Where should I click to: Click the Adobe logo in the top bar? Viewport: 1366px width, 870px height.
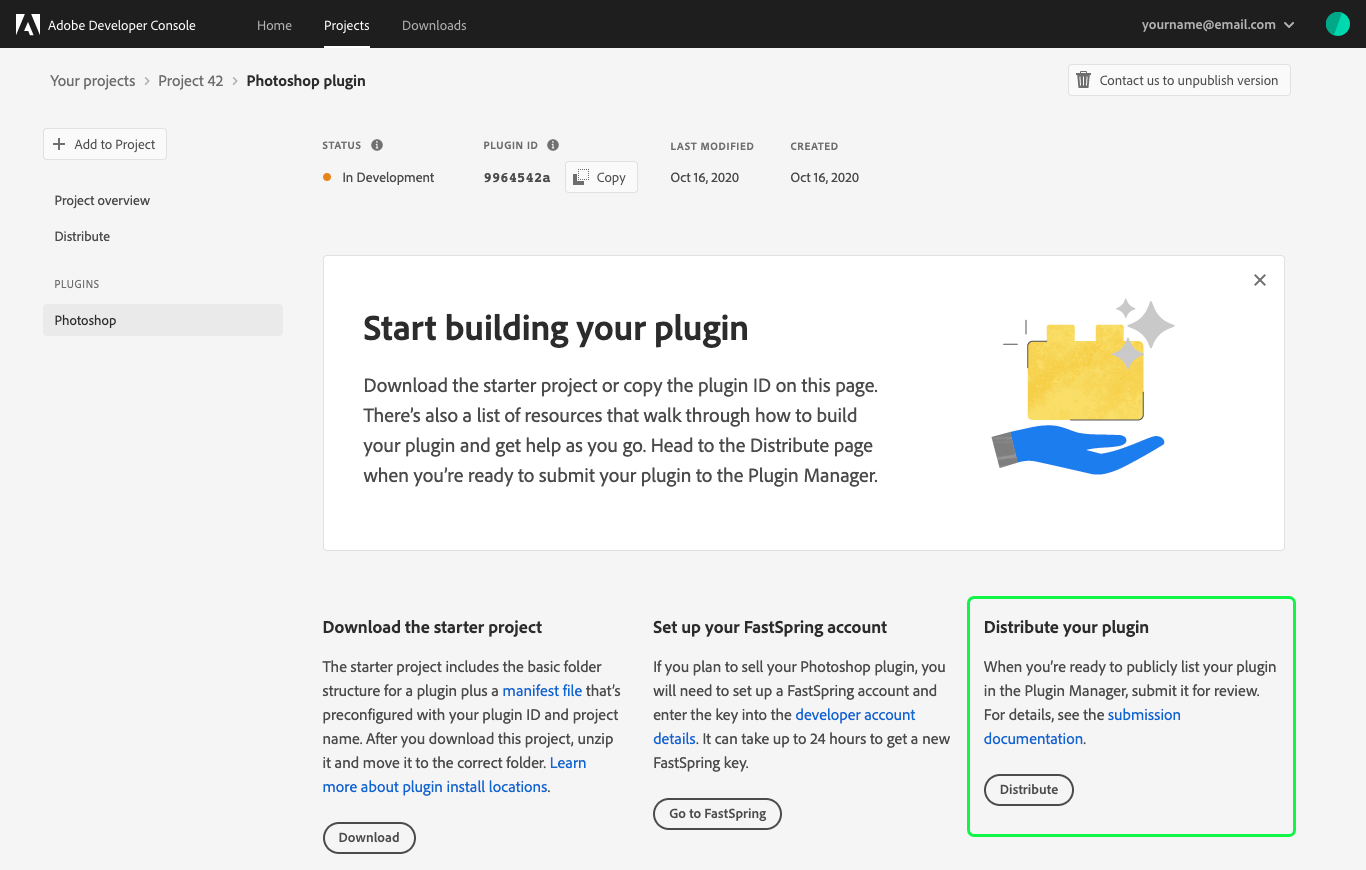coord(26,24)
